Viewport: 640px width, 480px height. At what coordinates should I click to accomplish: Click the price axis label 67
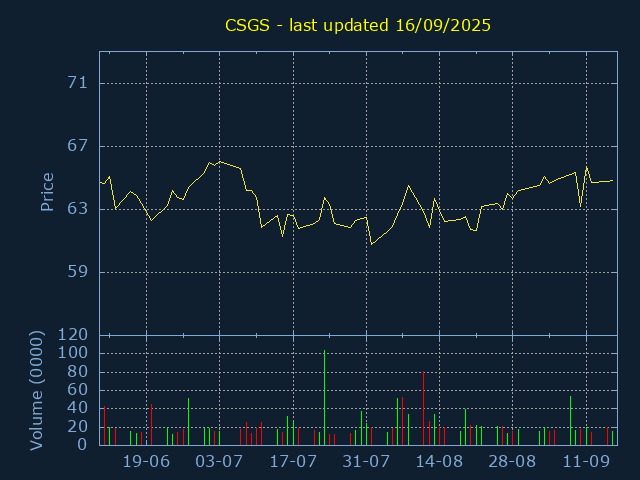[78, 146]
